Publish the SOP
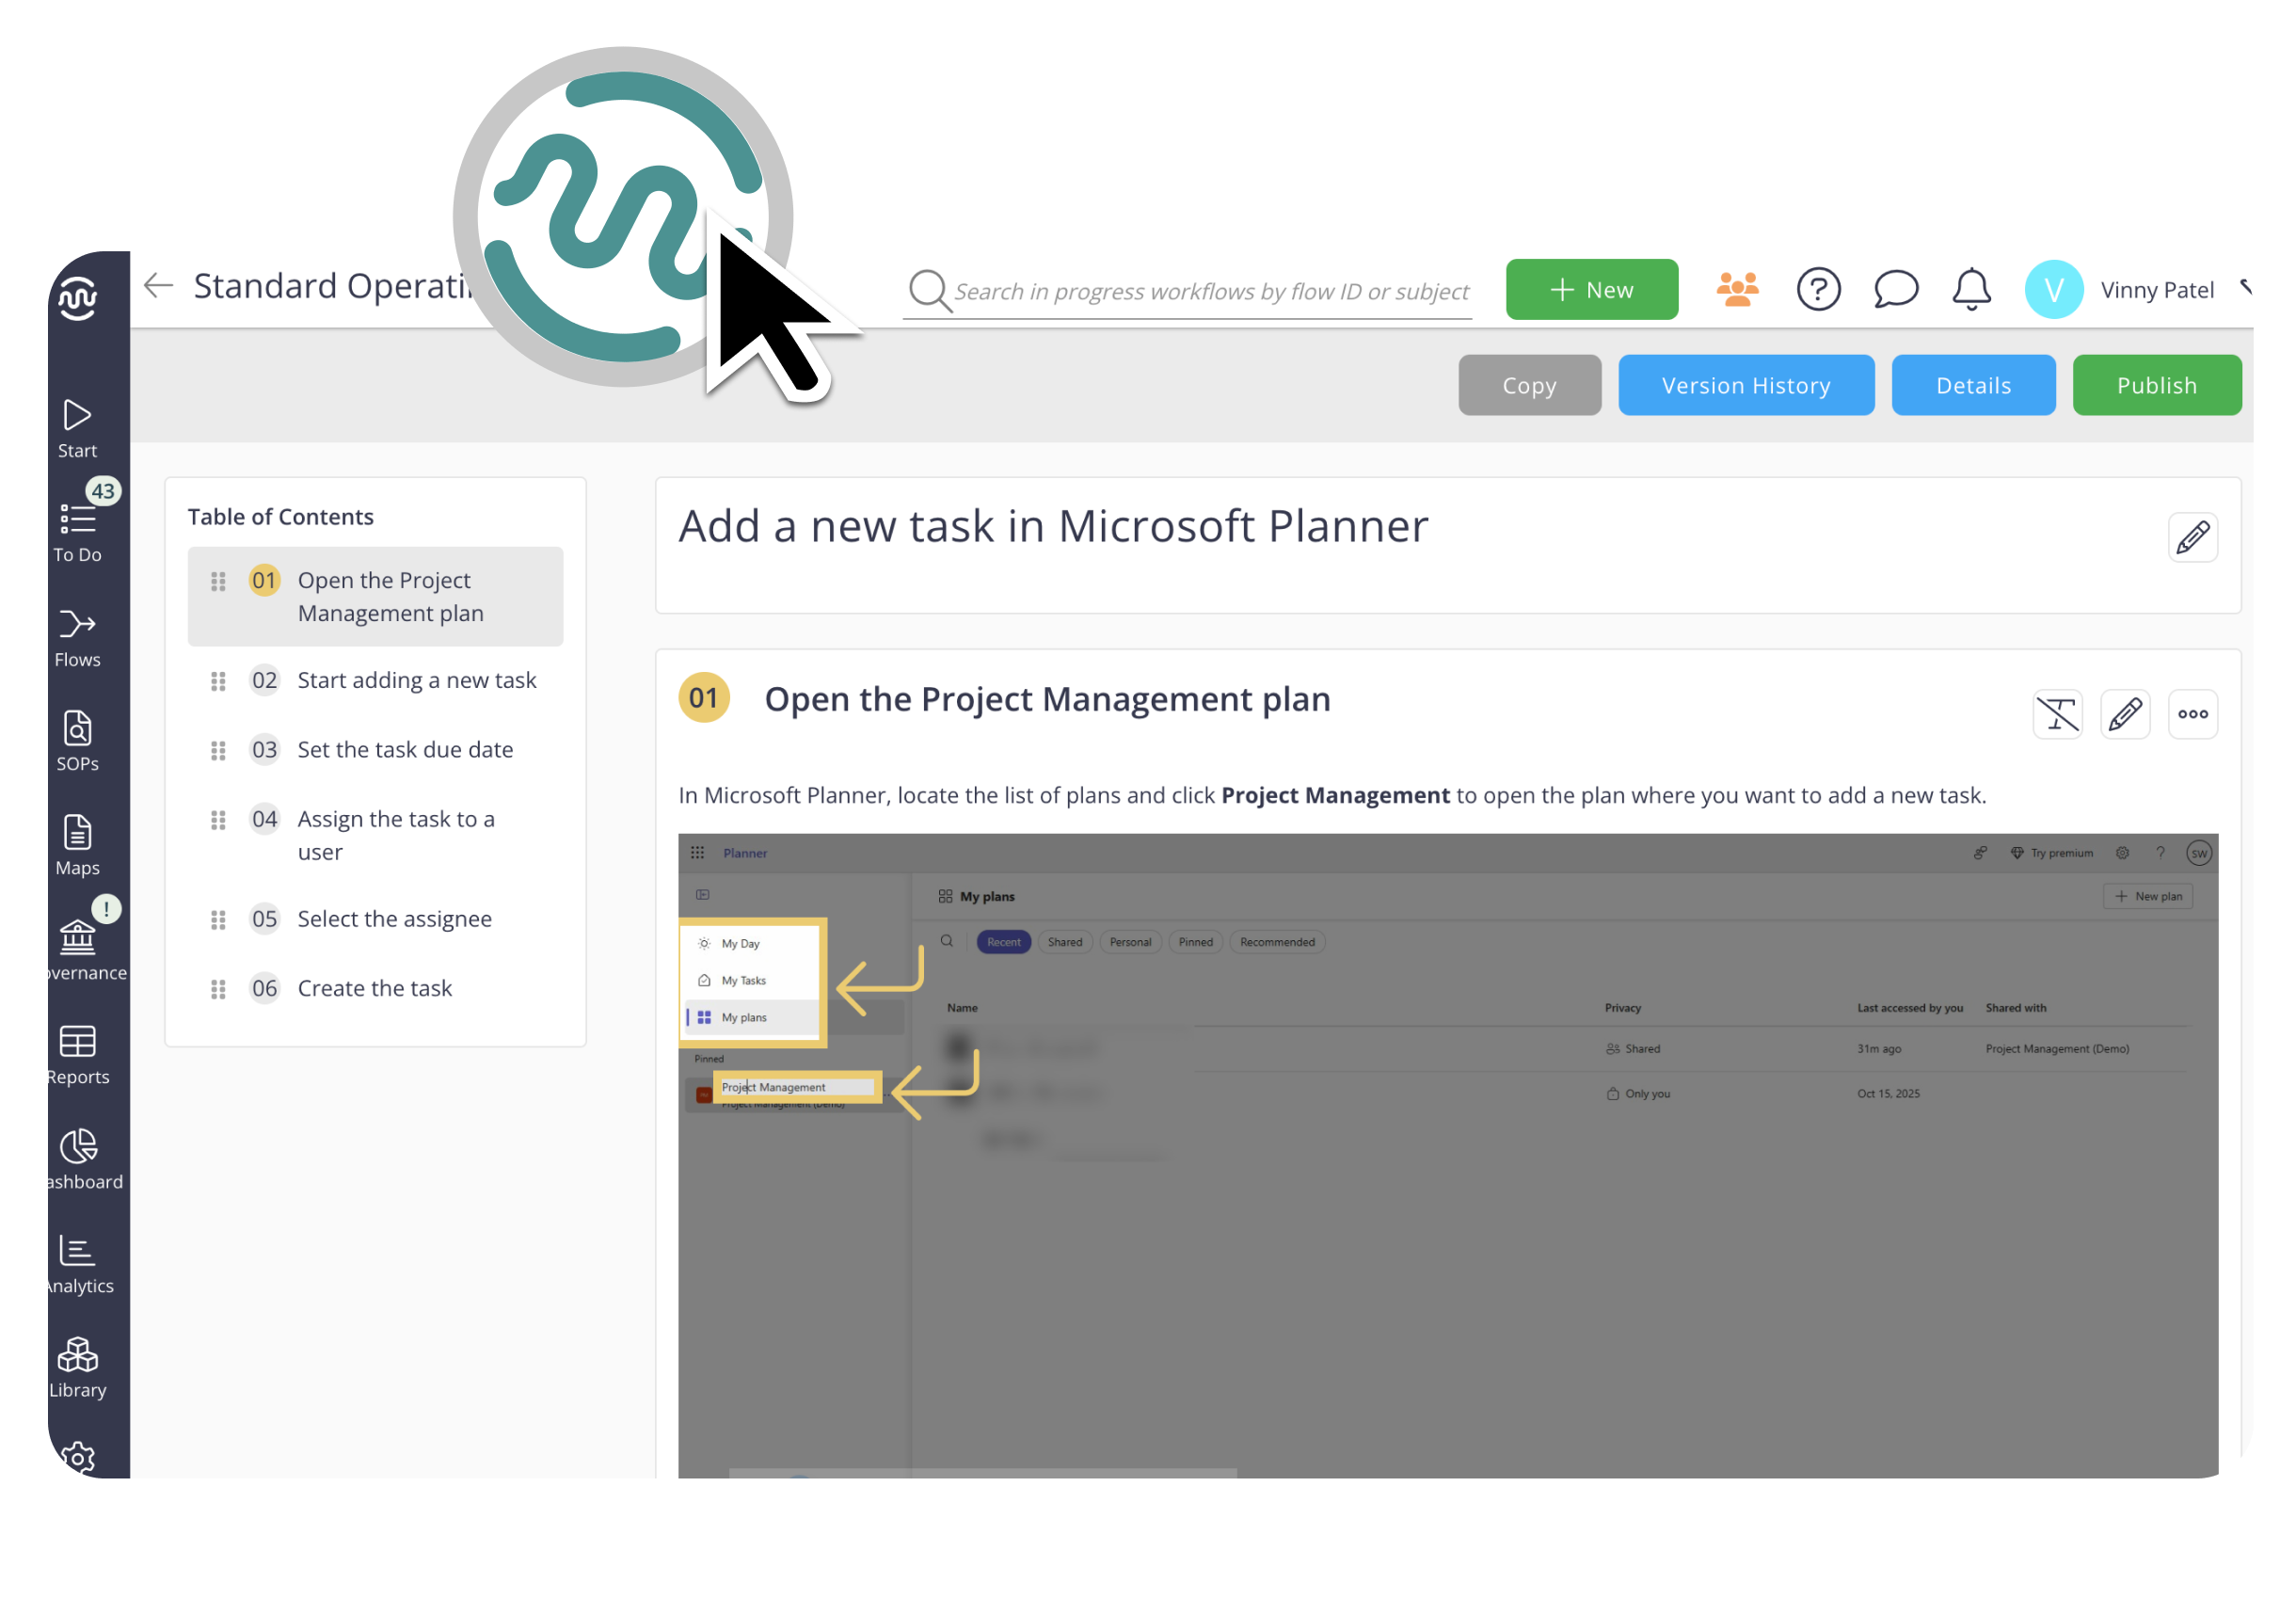Viewport: 2296px width, 1598px height. tap(2157, 386)
